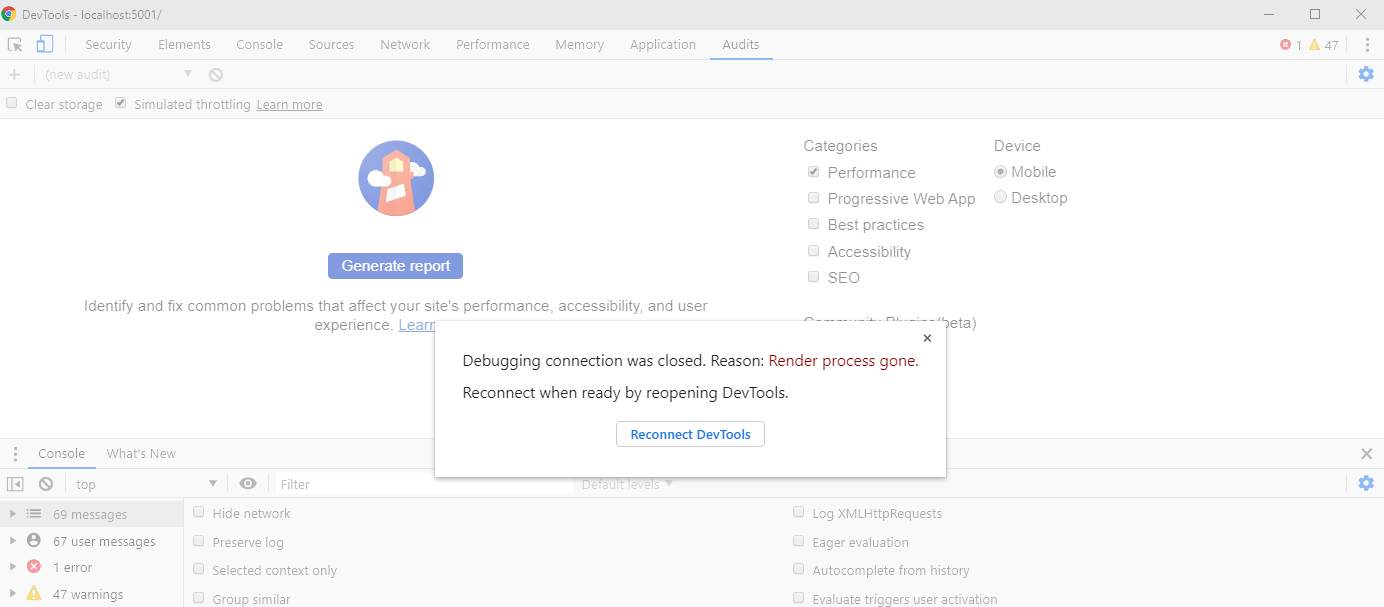The width and height of the screenshot is (1384, 607).
Task: Open the top context dropdown
Action: click(x=145, y=484)
